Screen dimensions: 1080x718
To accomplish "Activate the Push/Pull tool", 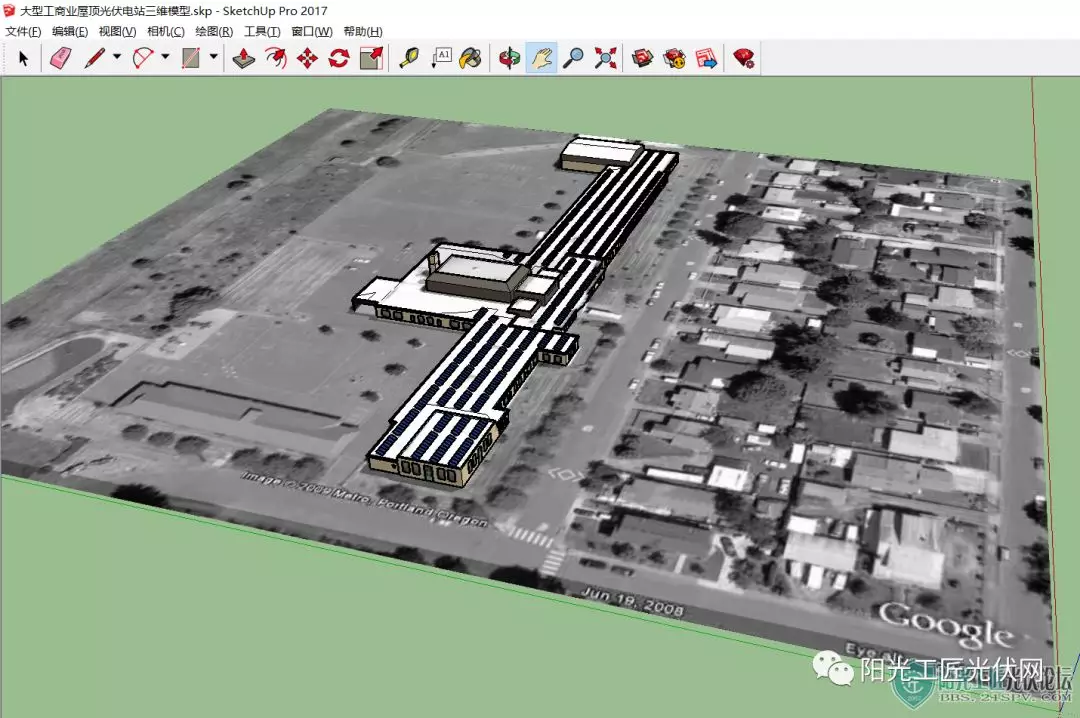I will click(x=243, y=58).
